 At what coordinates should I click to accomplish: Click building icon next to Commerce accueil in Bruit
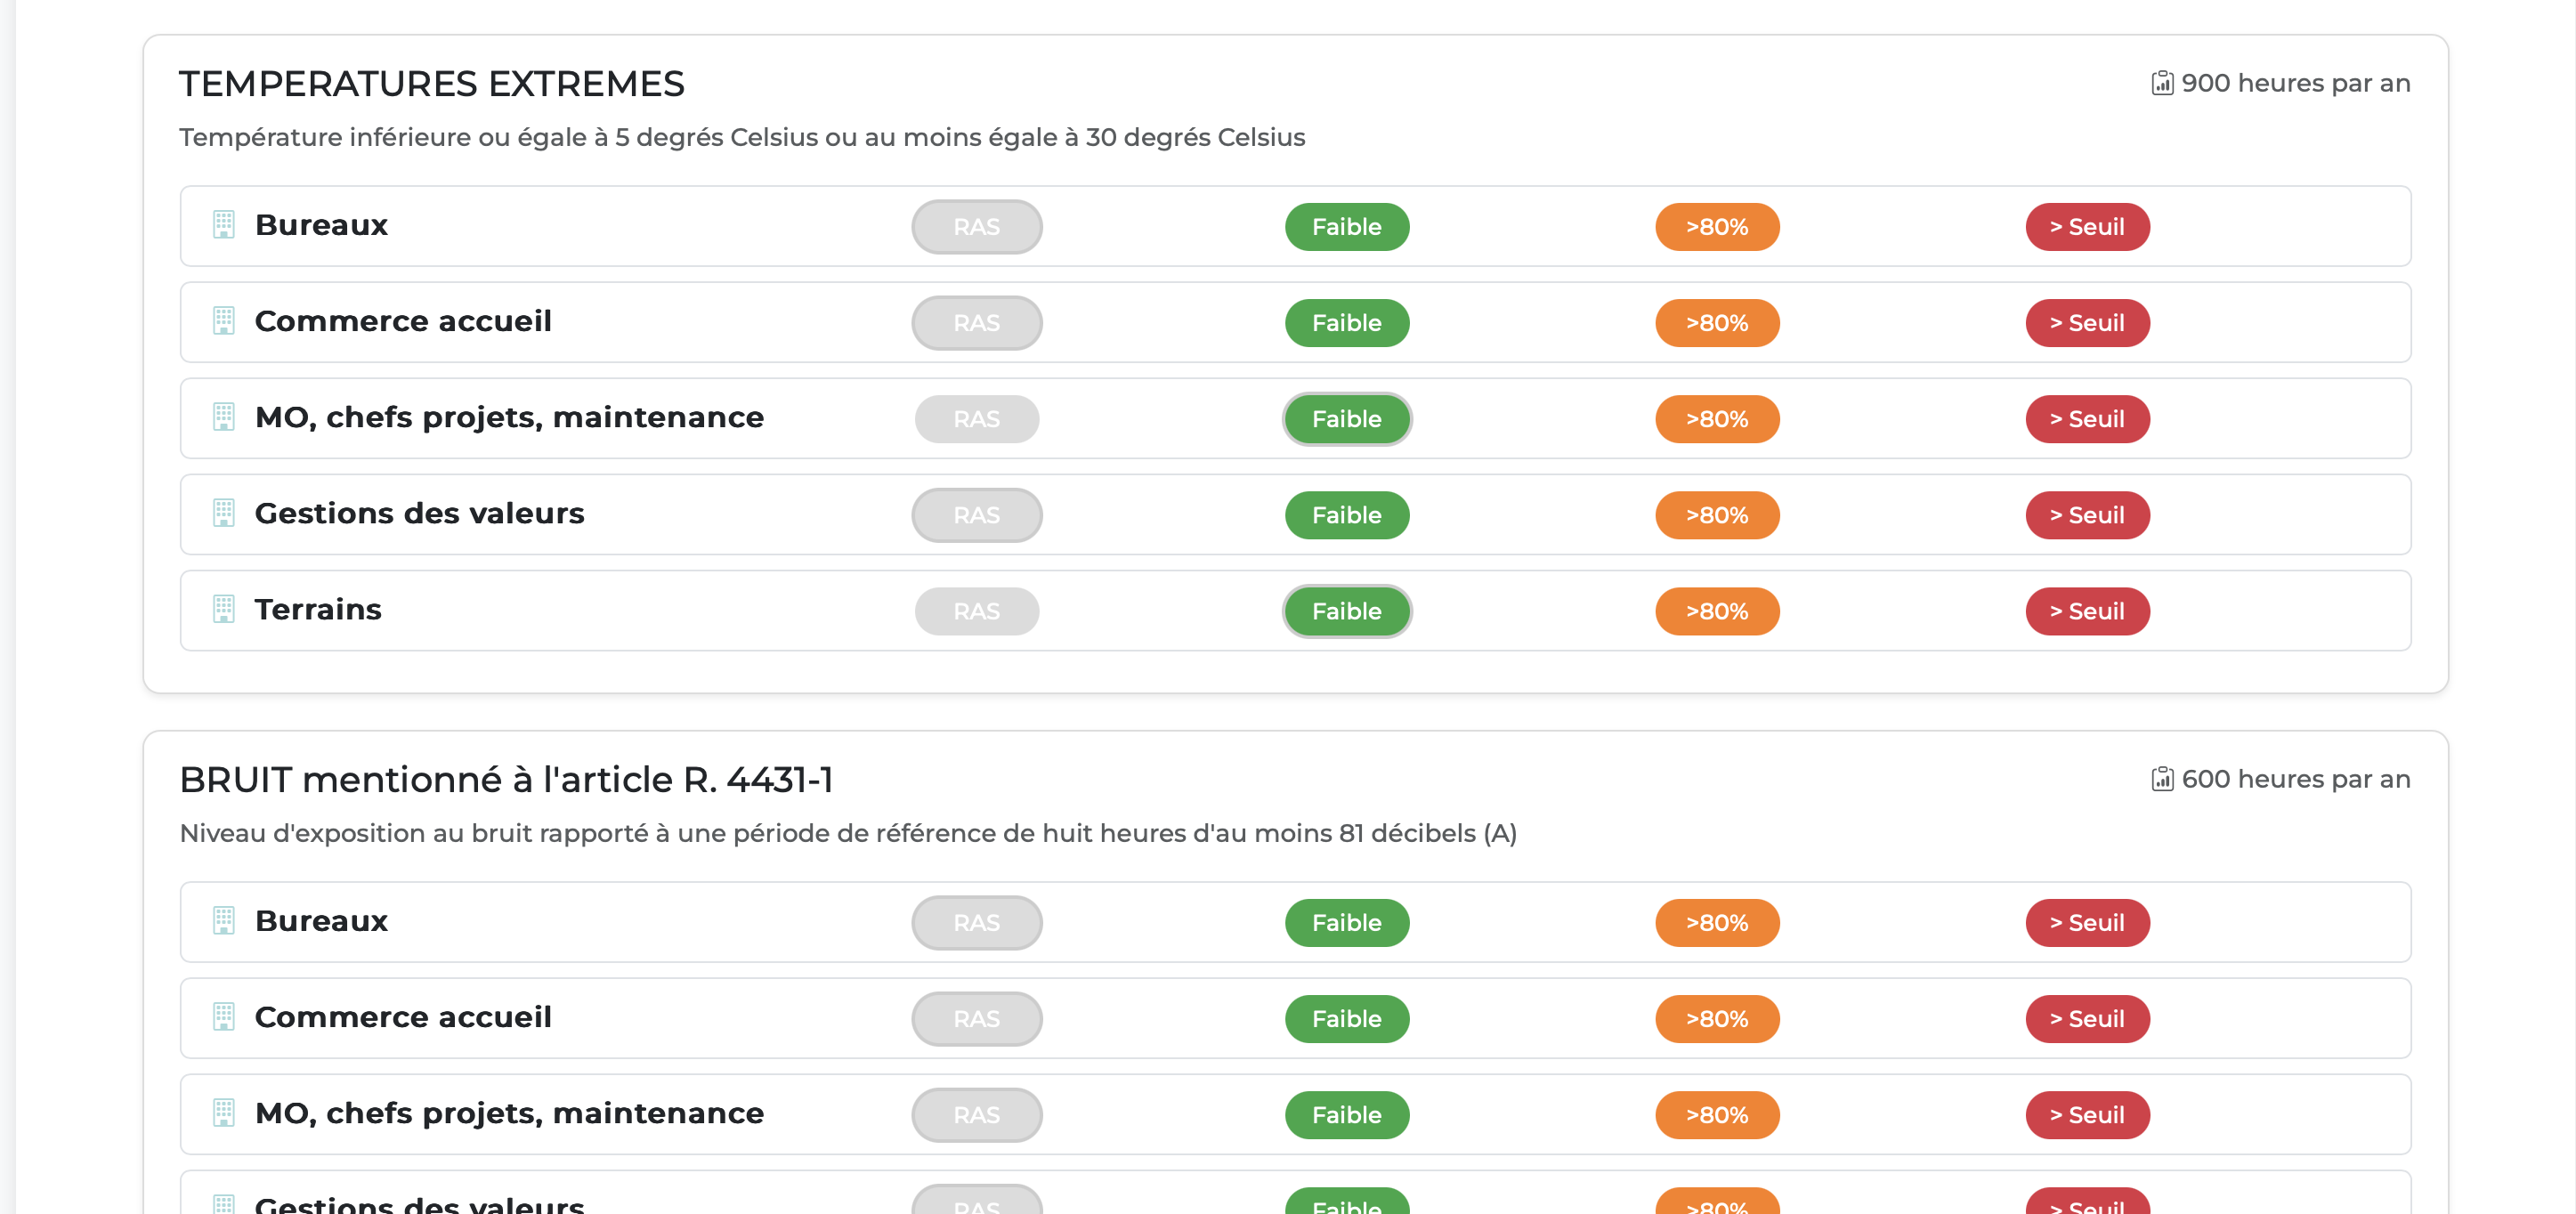224,1017
